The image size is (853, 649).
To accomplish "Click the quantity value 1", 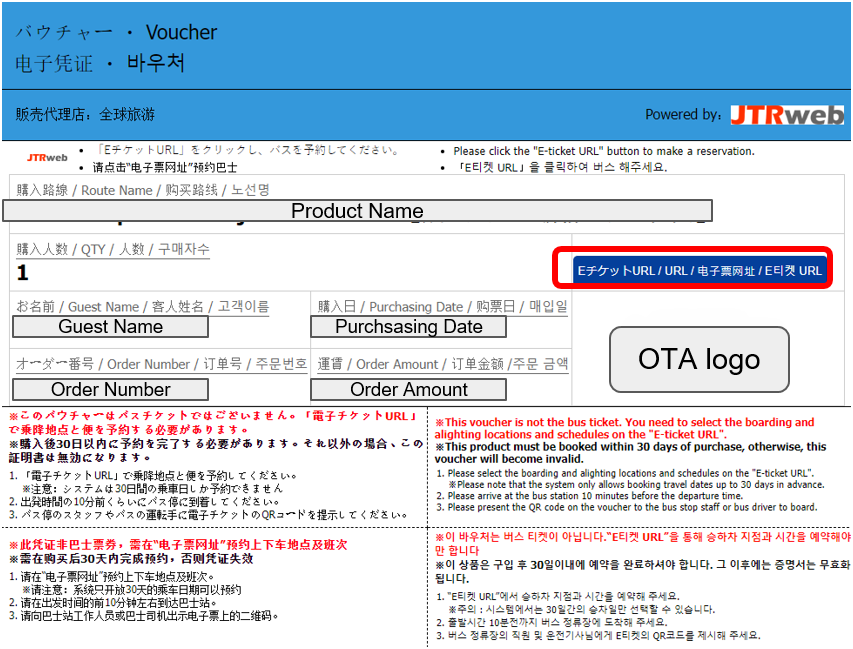I will coord(23,273).
